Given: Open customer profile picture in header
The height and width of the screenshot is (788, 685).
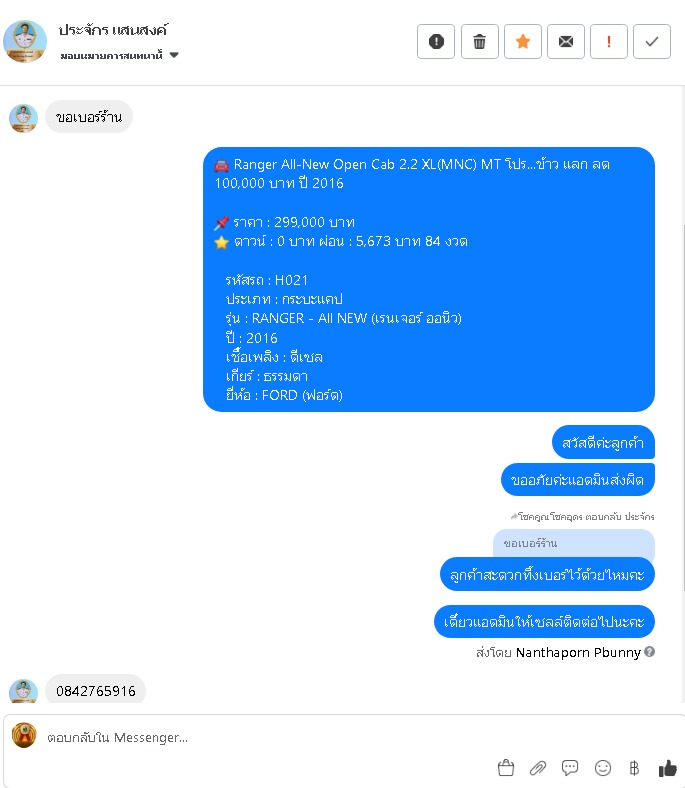Looking at the screenshot, I should click(25, 41).
